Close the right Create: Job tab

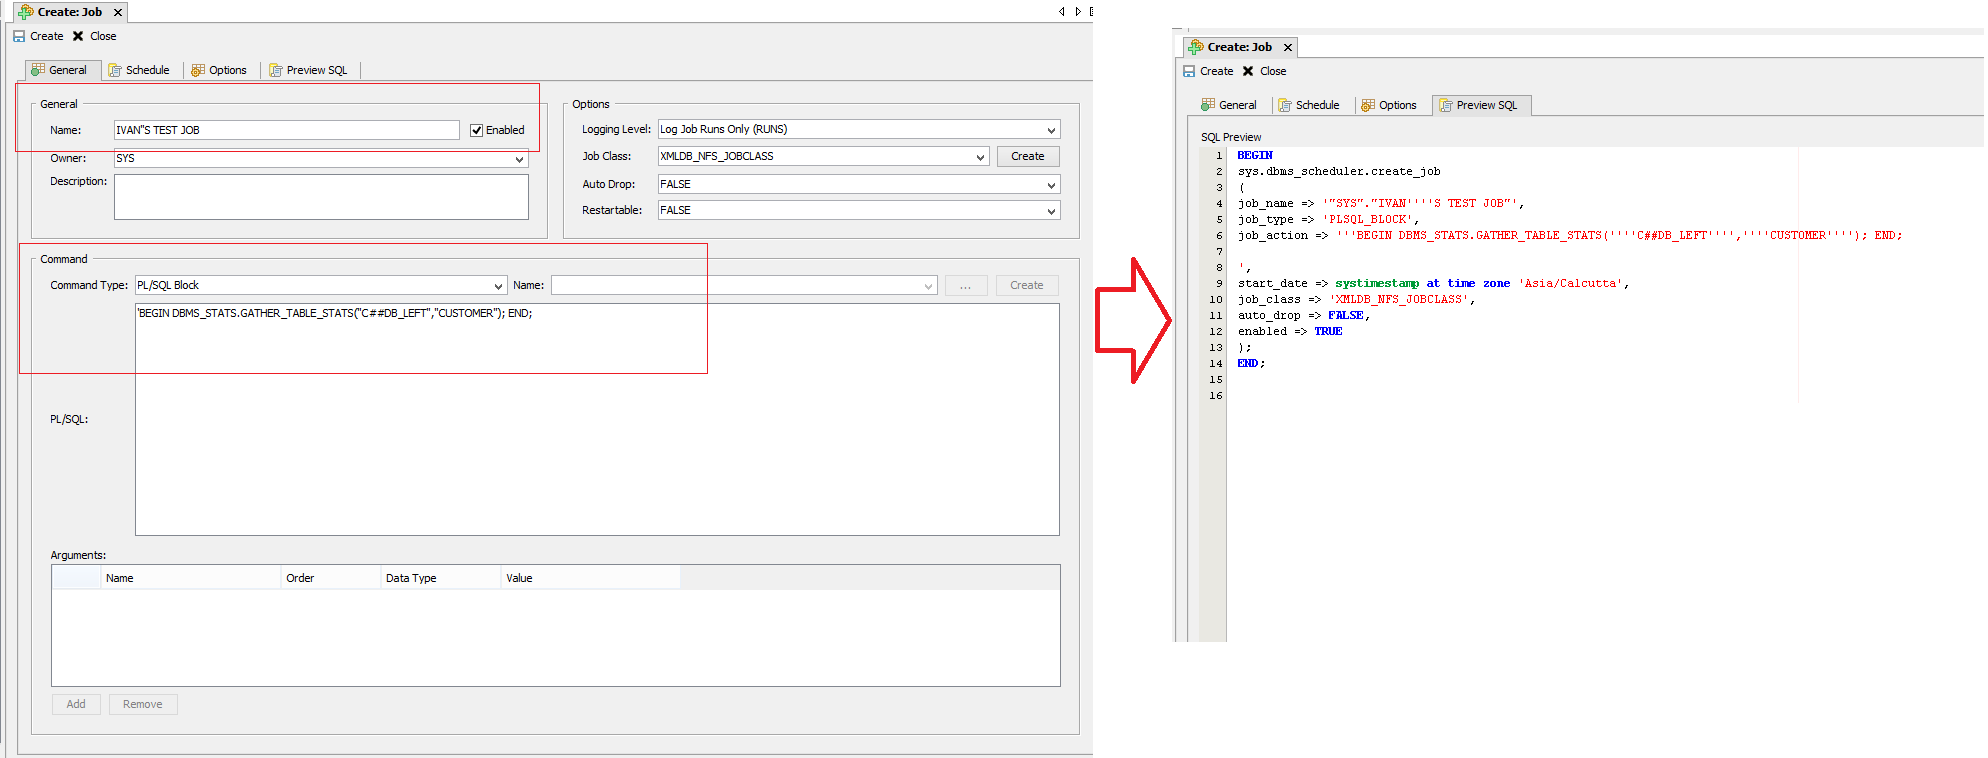click(x=1288, y=47)
